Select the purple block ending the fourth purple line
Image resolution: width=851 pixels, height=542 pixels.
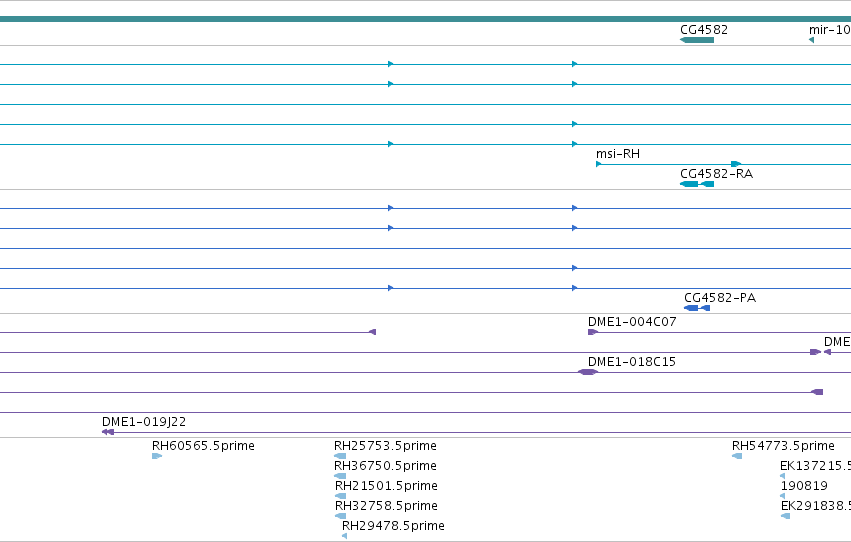(817, 392)
